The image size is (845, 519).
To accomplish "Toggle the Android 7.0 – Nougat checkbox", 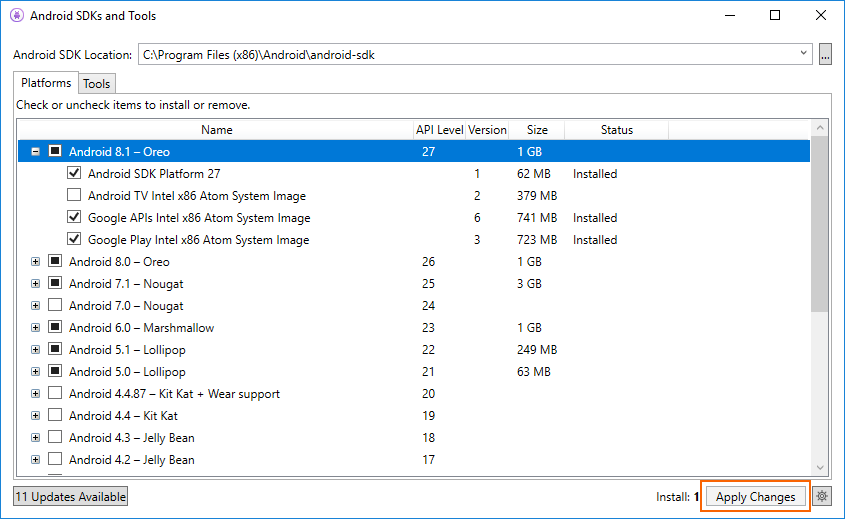I will [55, 306].
